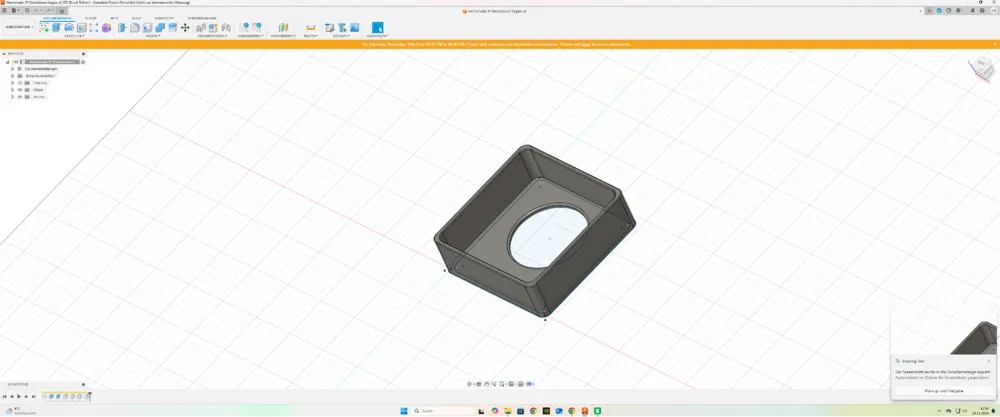
Task: Open the PRÜFEN dropdown menu
Action: point(310,36)
